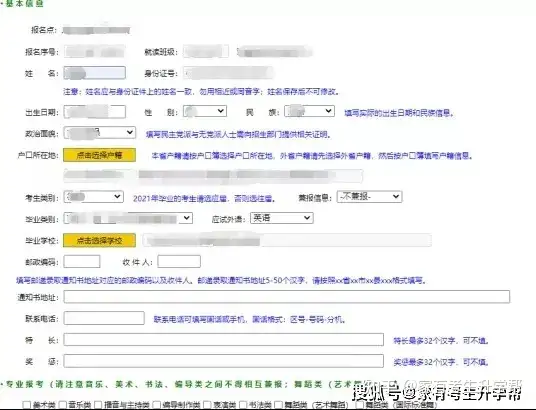
Task: Focus the 就读班级 field
Action: (x=206, y=52)
